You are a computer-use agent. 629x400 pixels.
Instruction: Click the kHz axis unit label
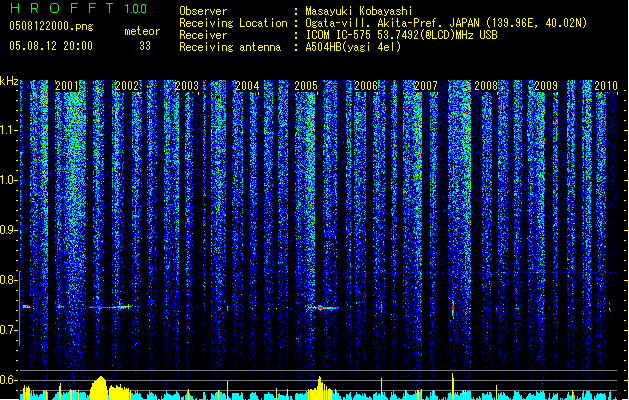point(9,81)
